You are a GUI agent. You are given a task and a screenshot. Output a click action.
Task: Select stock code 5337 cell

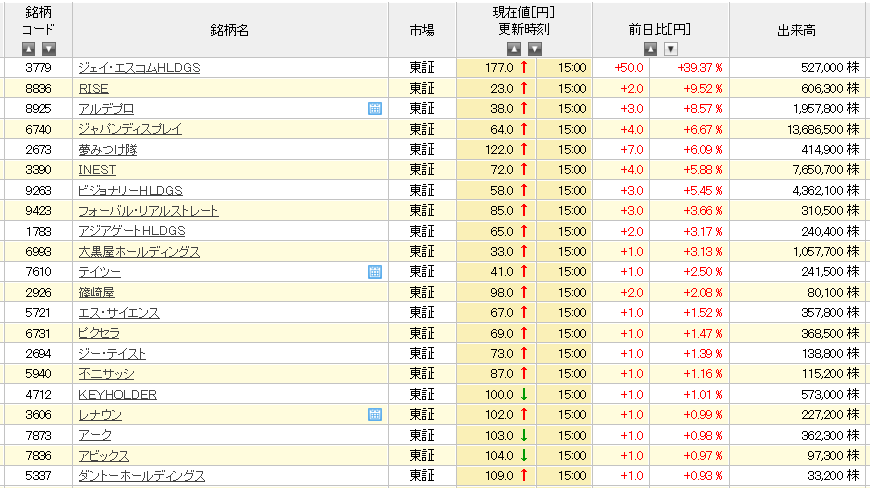point(38,476)
